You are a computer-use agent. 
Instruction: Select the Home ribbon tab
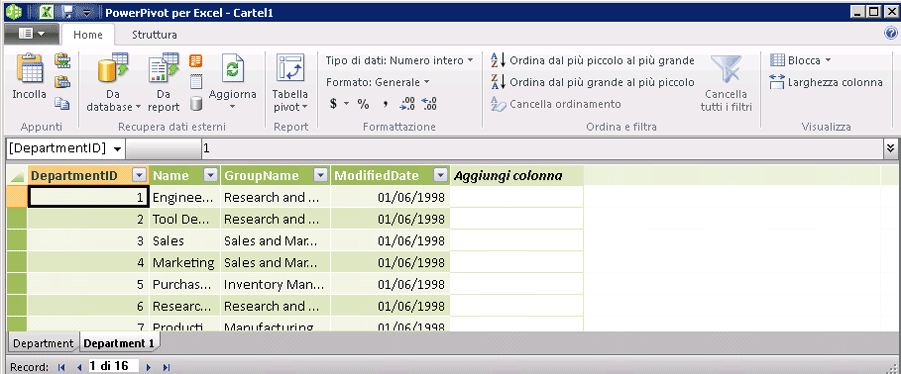(x=88, y=35)
